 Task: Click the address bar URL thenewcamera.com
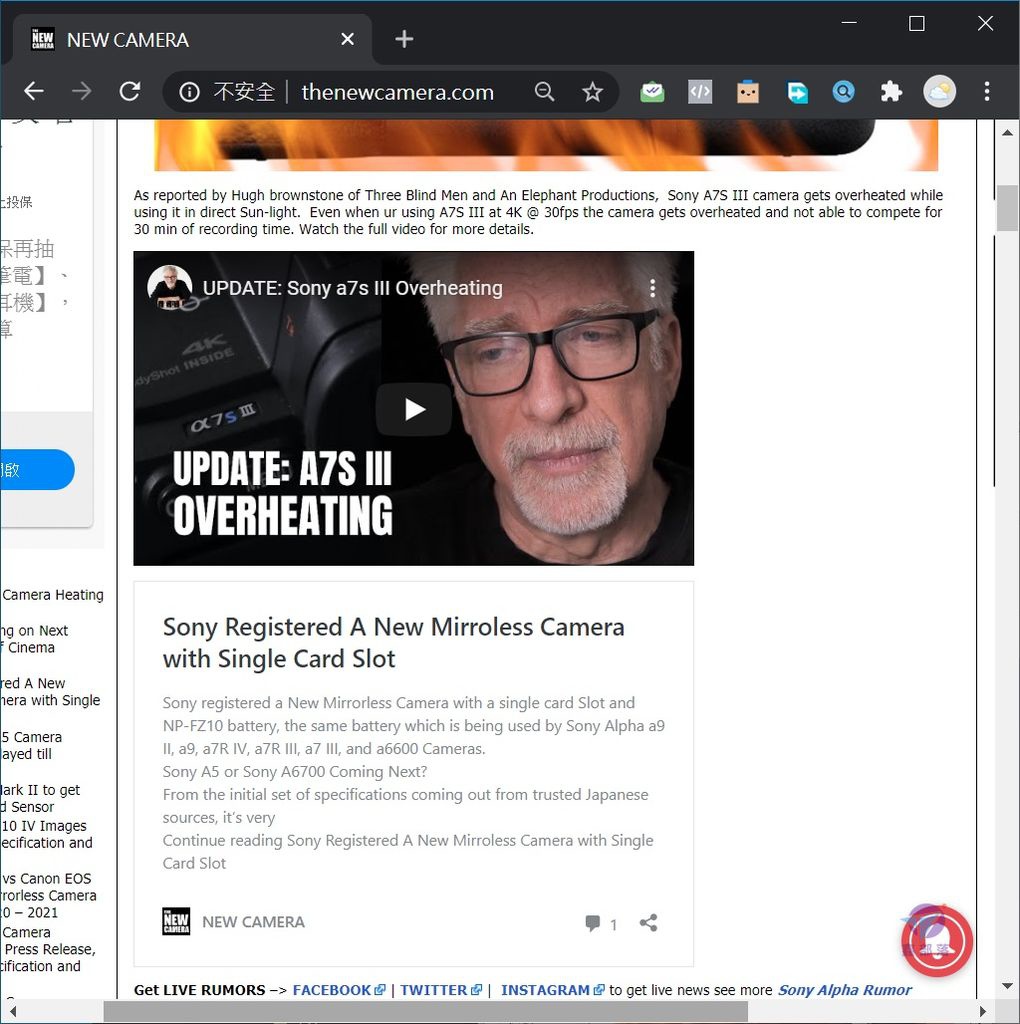pyautogui.click(x=397, y=92)
